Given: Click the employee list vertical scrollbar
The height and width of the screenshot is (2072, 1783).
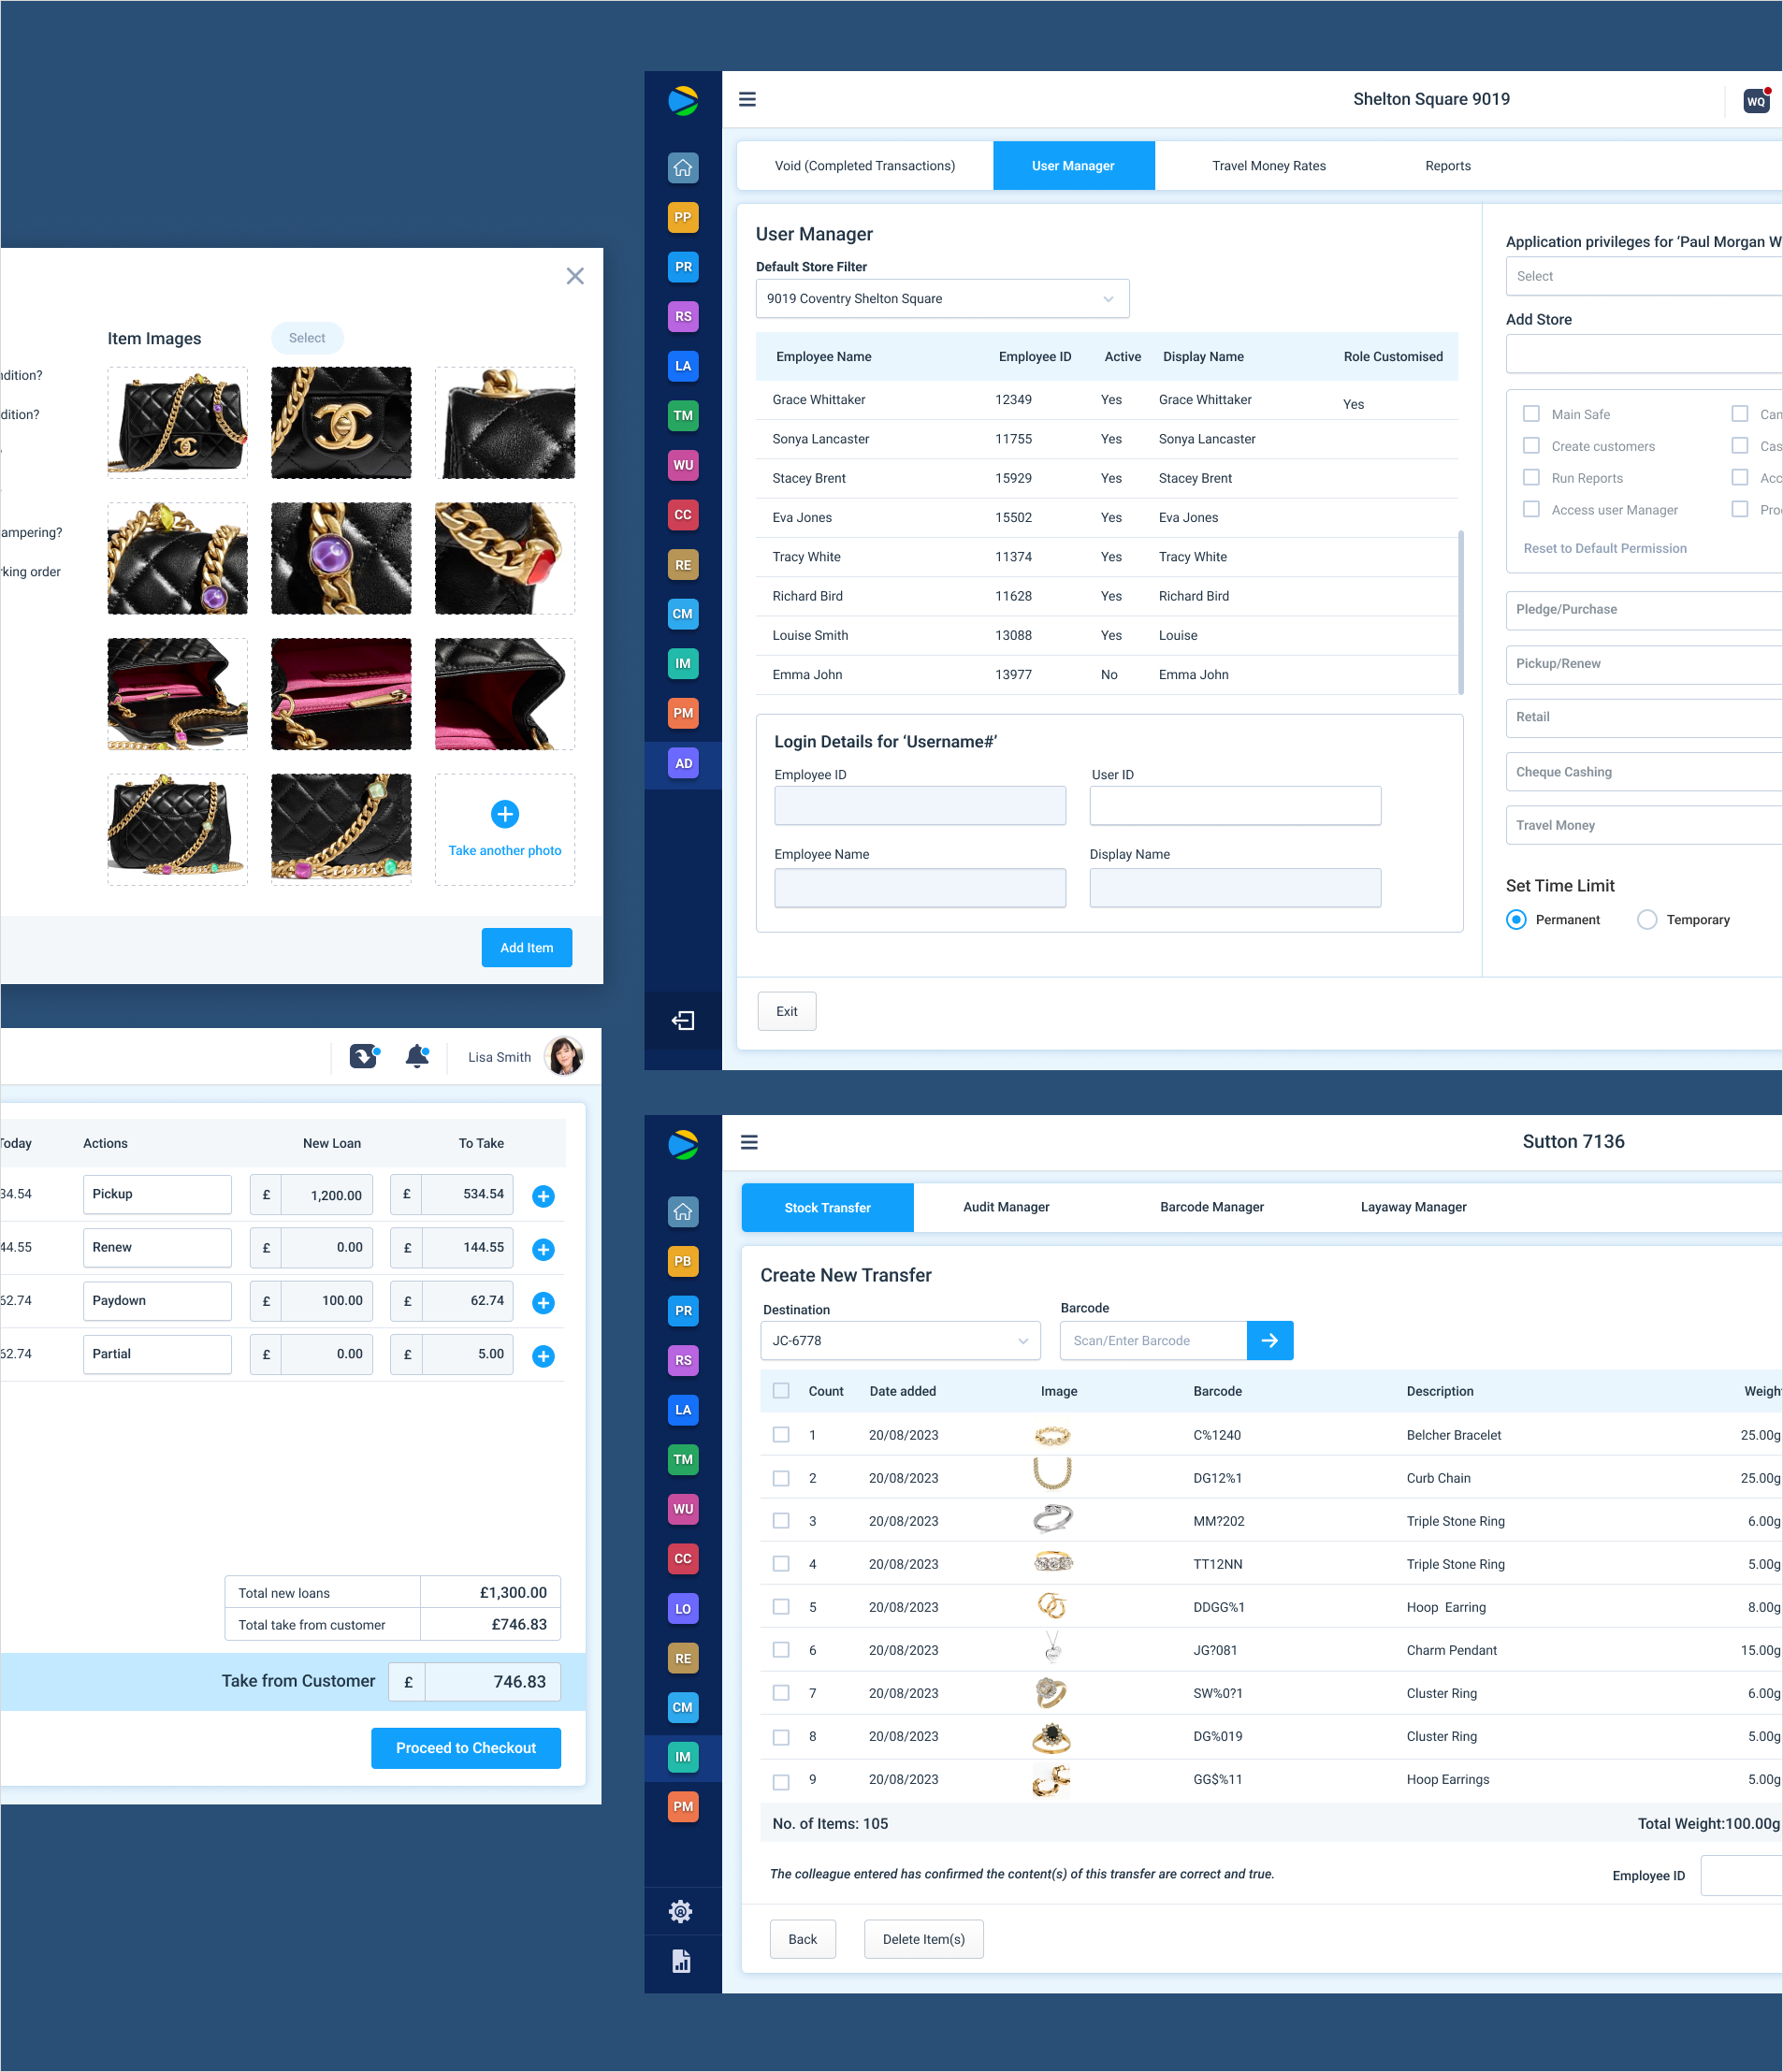Looking at the screenshot, I should click(x=1460, y=612).
